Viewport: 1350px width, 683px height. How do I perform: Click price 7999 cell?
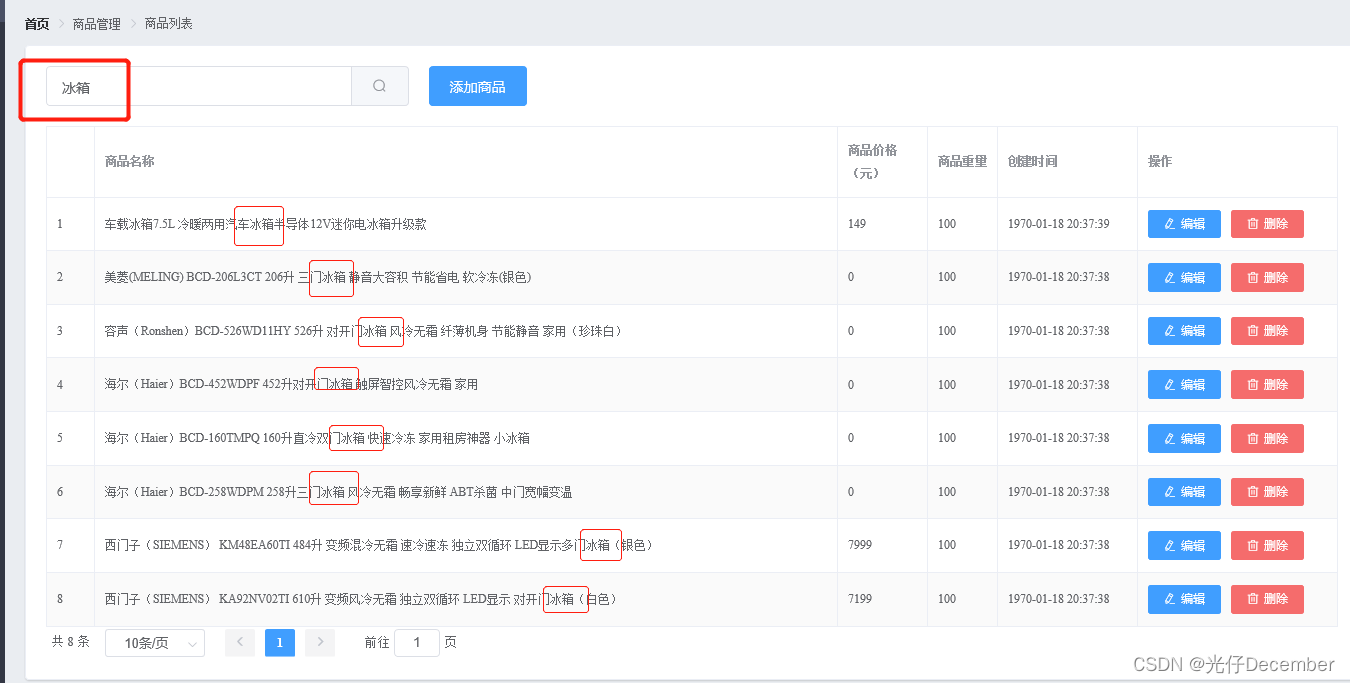coord(860,545)
